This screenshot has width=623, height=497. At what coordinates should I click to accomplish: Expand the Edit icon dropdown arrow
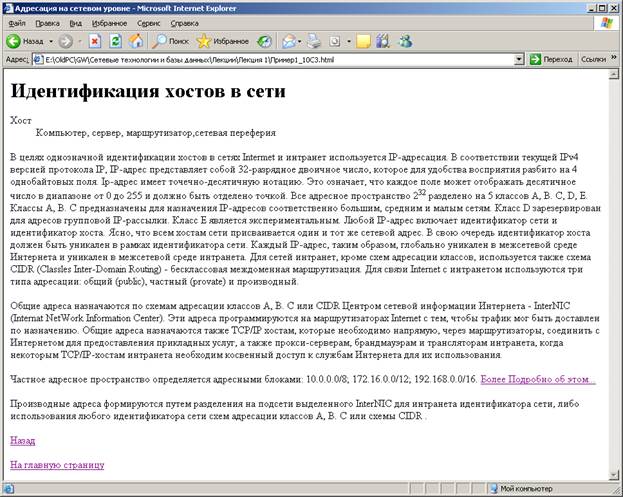[349, 41]
